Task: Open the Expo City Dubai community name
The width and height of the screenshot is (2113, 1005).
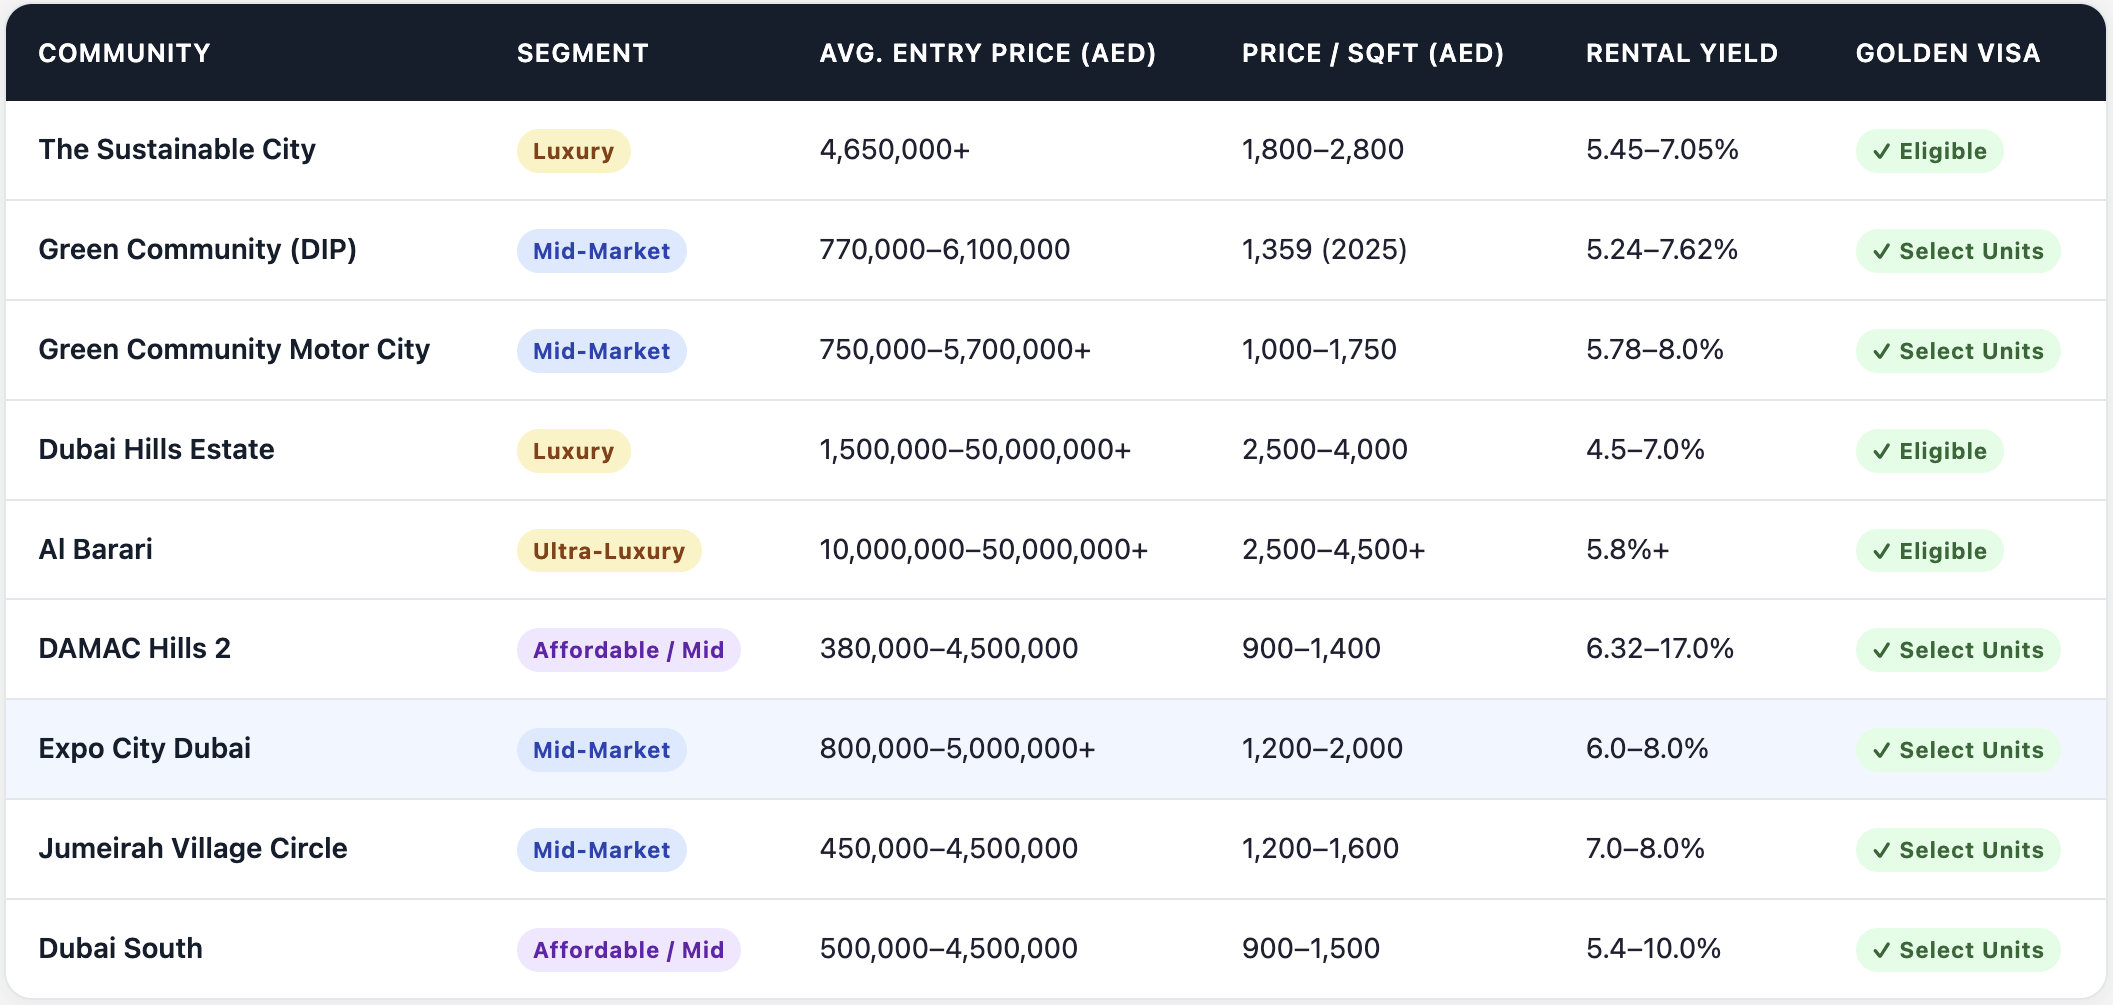Action: pyautogui.click(x=145, y=749)
